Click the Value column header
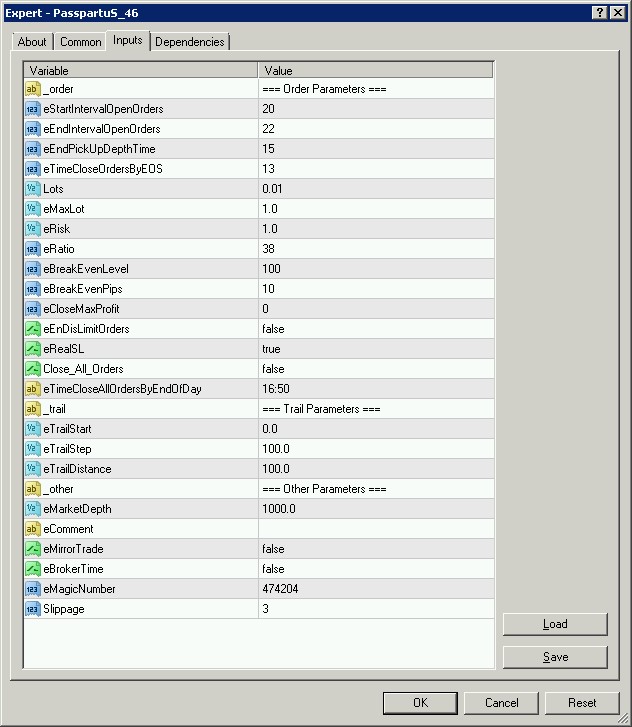Image resolution: width=632 pixels, height=727 pixels. pyautogui.click(x=376, y=70)
